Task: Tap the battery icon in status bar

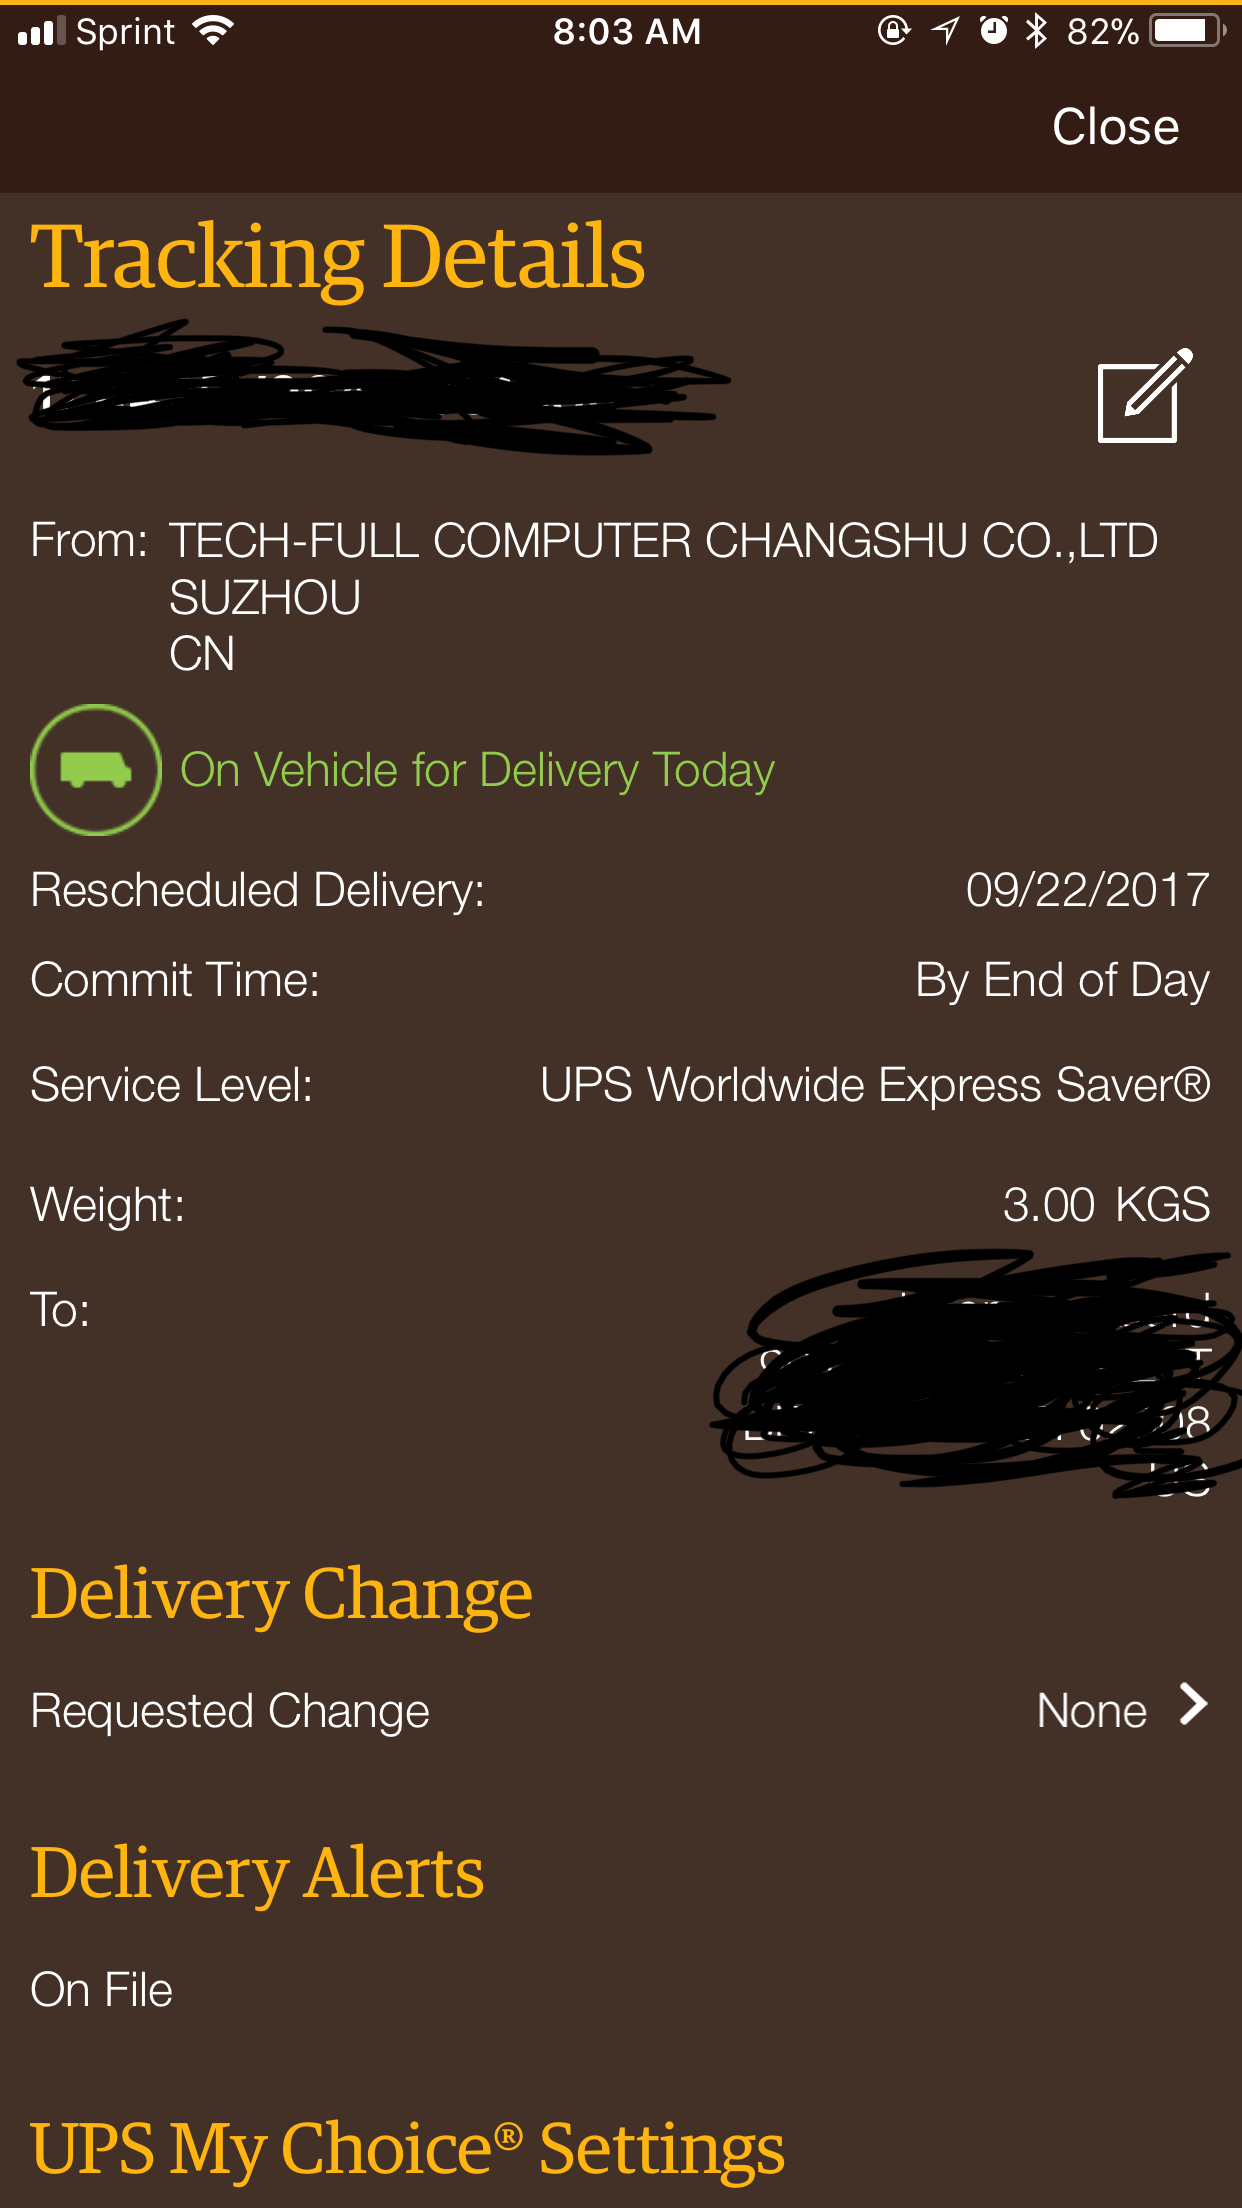Action: (x=1188, y=31)
